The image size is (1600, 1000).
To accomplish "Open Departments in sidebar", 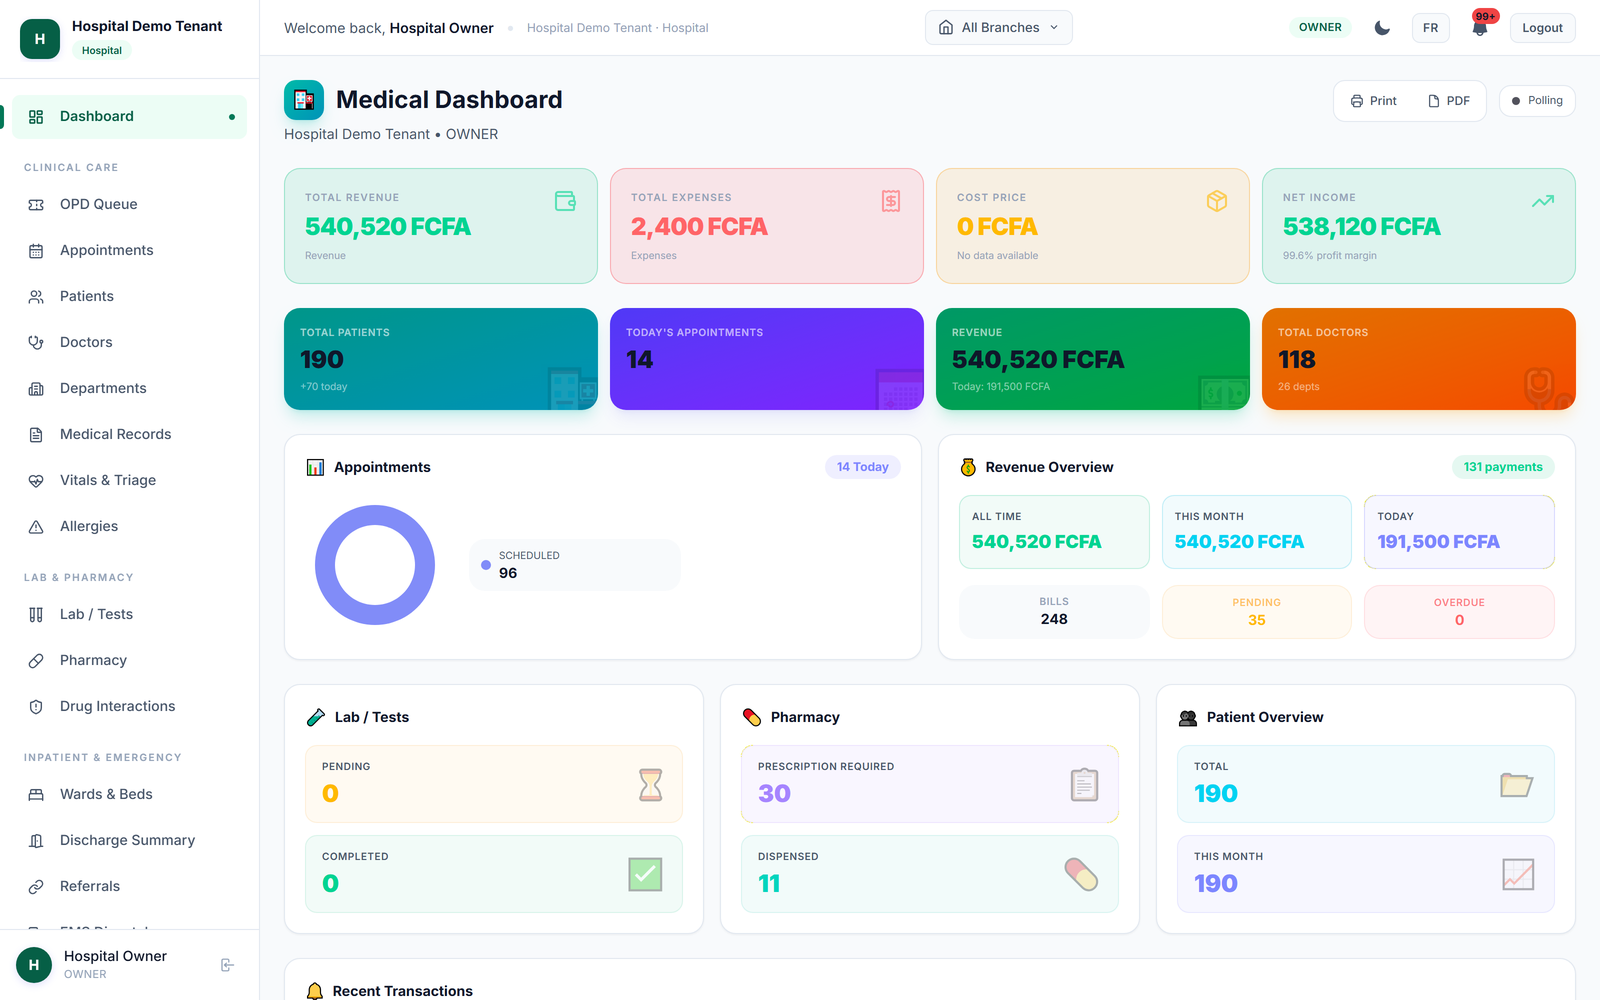I will pyautogui.click(x=130, y=388).
